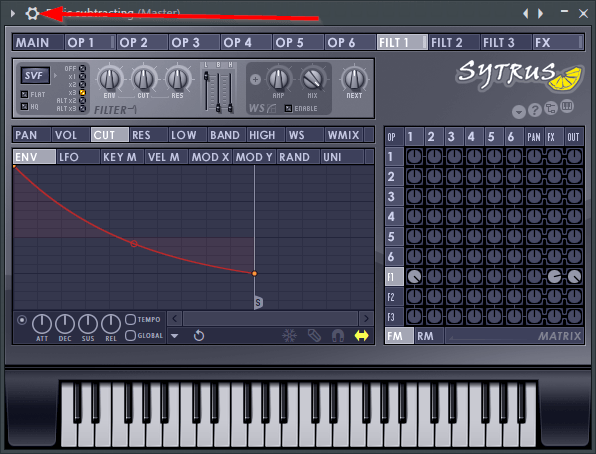Open the Sytrus options round dropdown button
596x454 pixels.
[518, 112]
